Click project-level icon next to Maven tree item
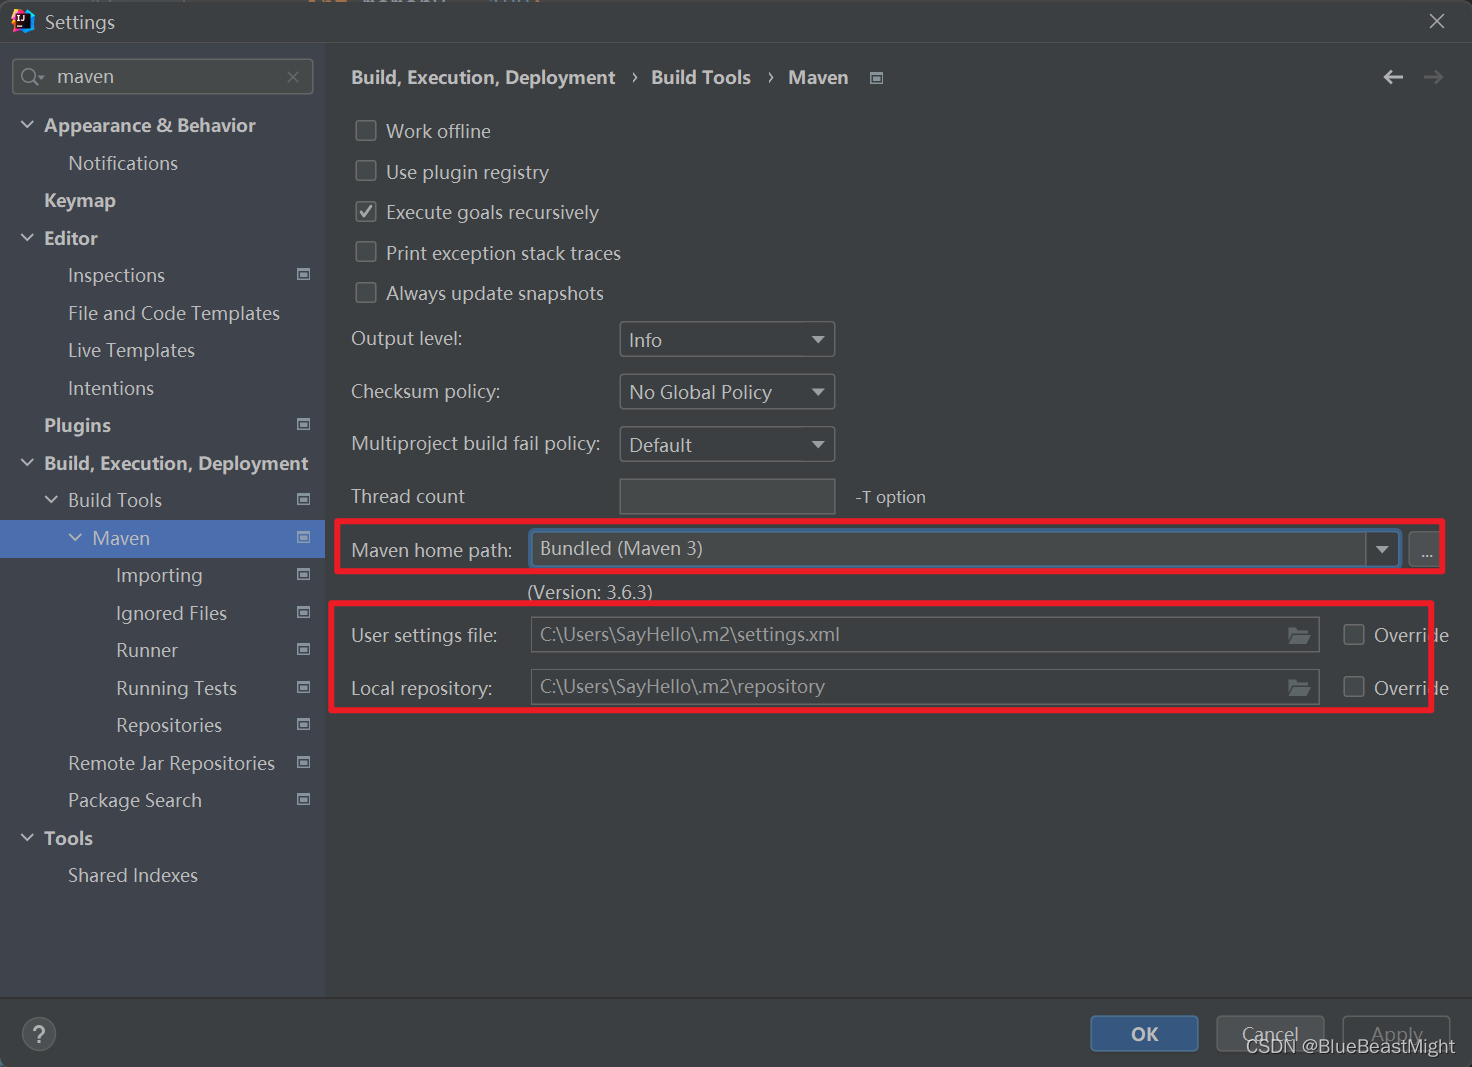1472x1067 pixels. tap(304, 537)
